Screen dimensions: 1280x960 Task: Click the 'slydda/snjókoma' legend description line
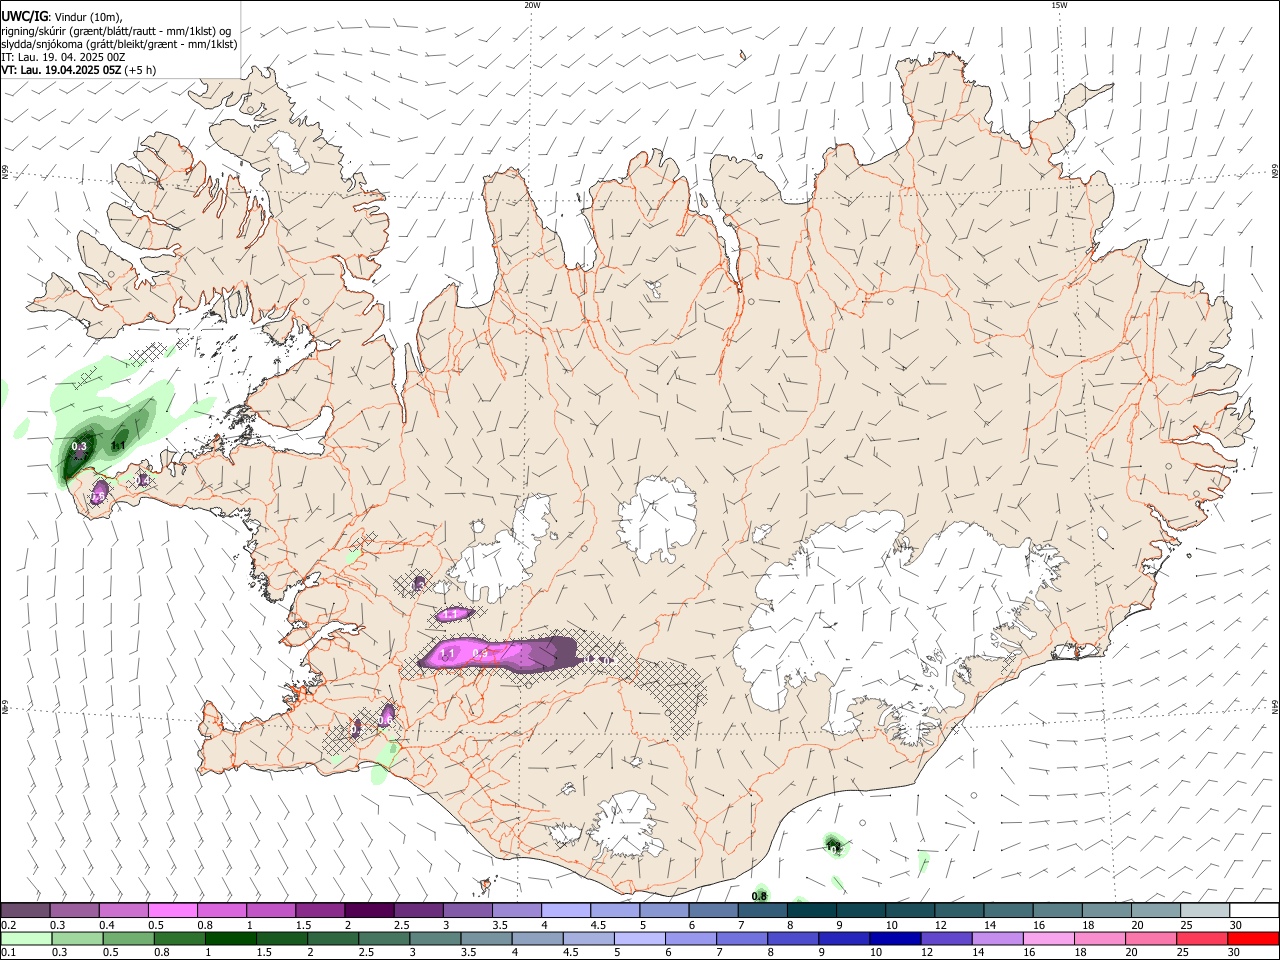[x=119, y=44]
